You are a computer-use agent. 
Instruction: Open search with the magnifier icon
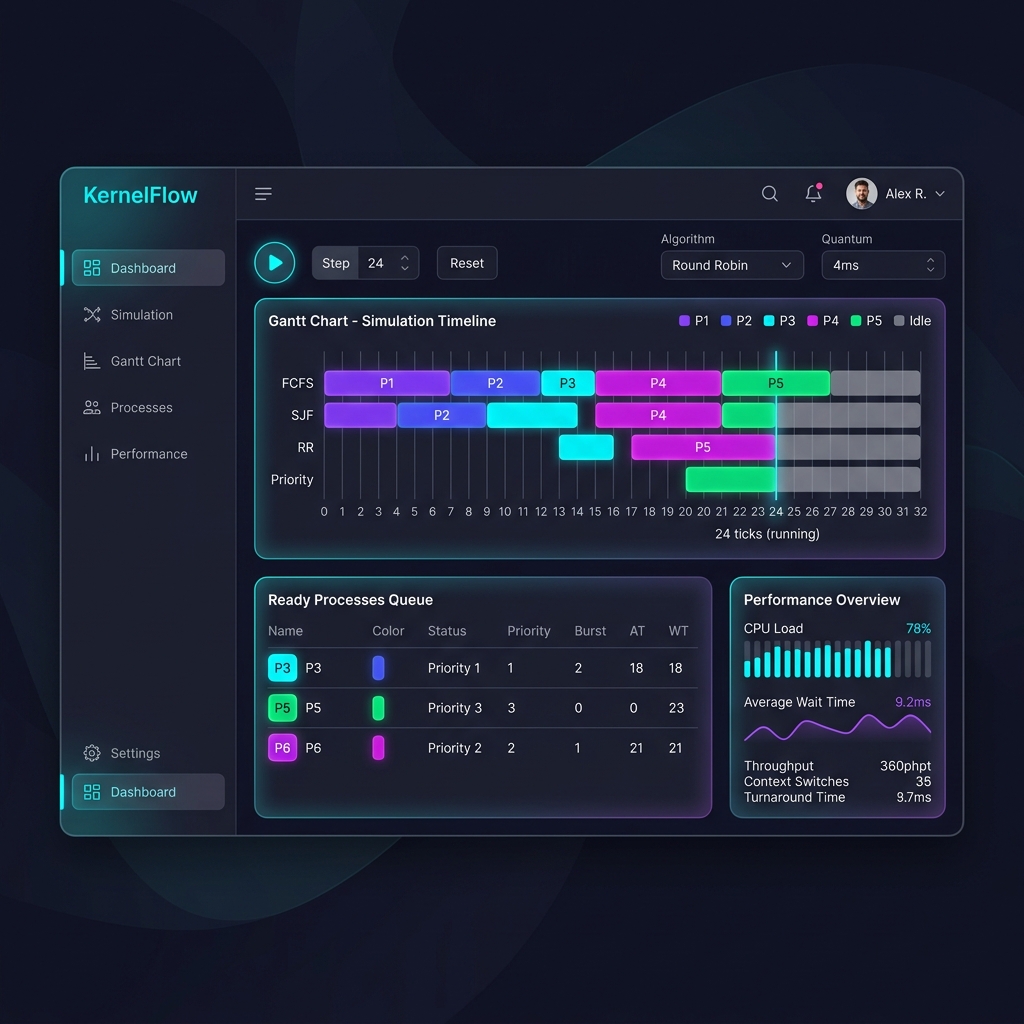pyautogui.click(x=769, y=194)
